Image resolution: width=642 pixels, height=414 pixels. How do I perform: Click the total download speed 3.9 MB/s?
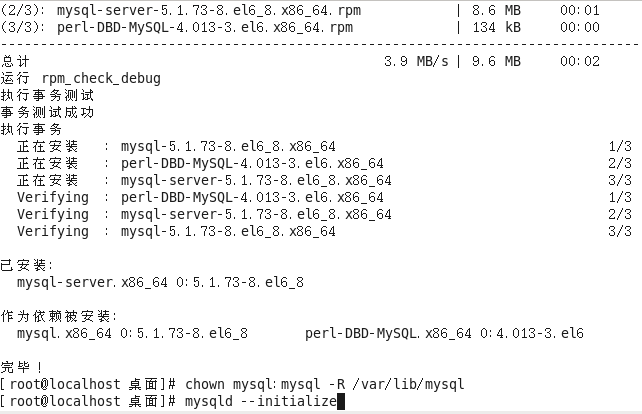pos(416,61)
